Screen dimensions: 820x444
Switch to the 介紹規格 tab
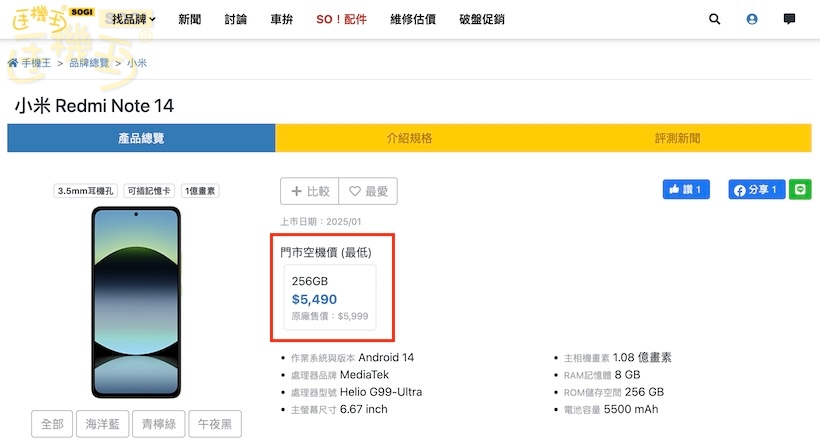pos(409,138)
